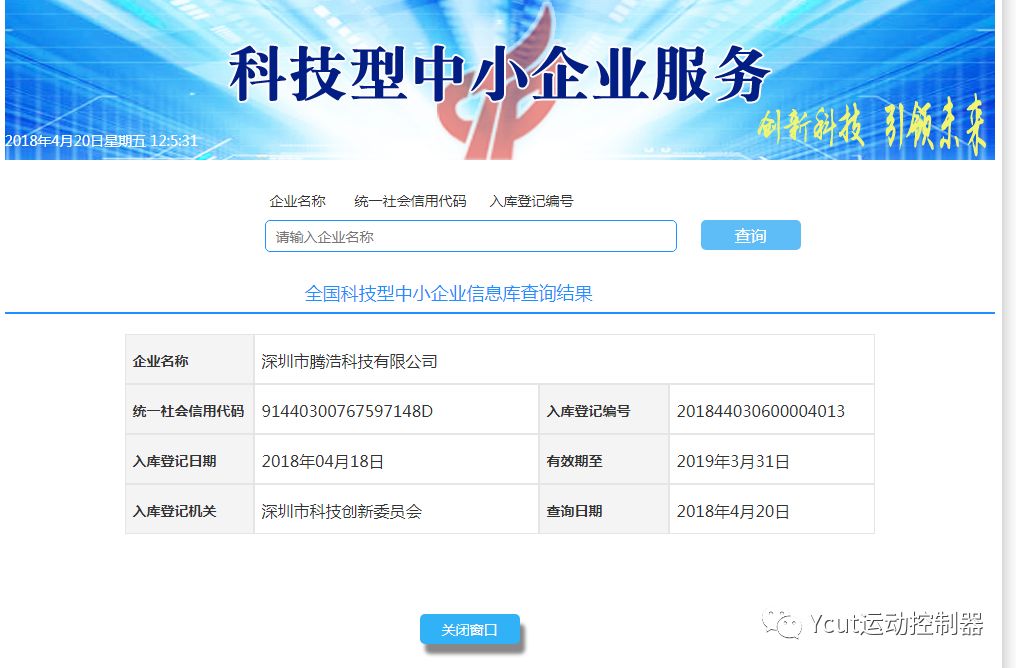Select the 入库登记编号 search tab

pos(531,202)
